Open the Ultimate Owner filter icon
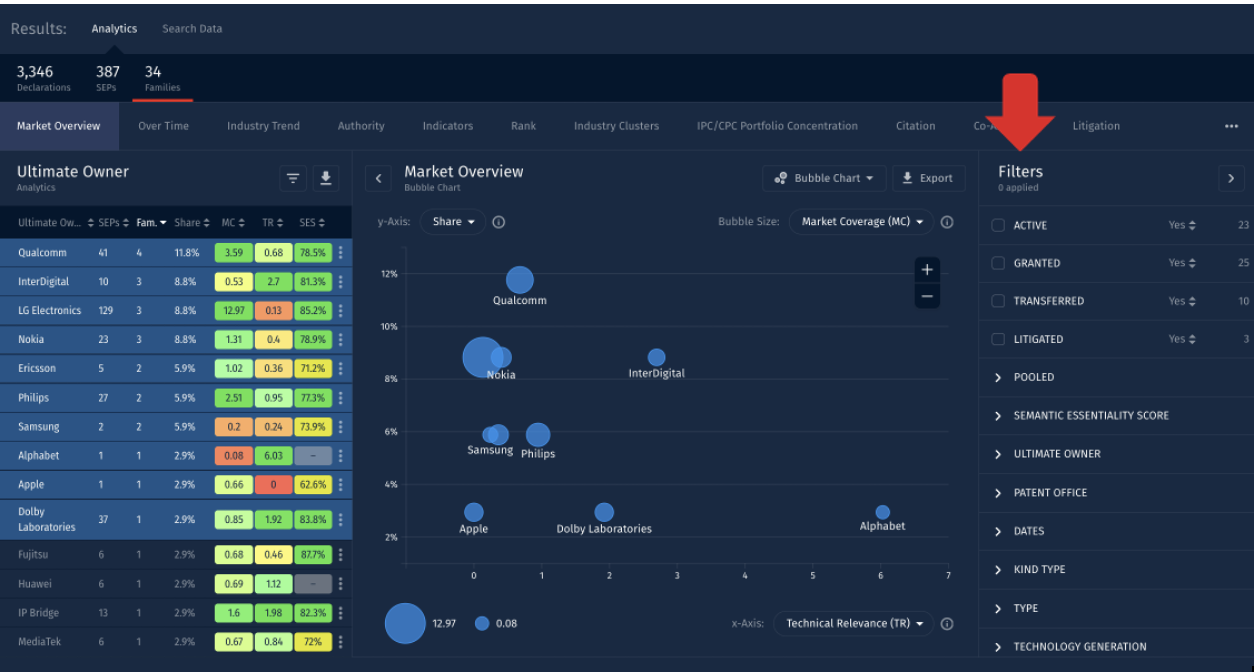The image size is (1254, 672). pyautogui.click(x=293, y=178)
